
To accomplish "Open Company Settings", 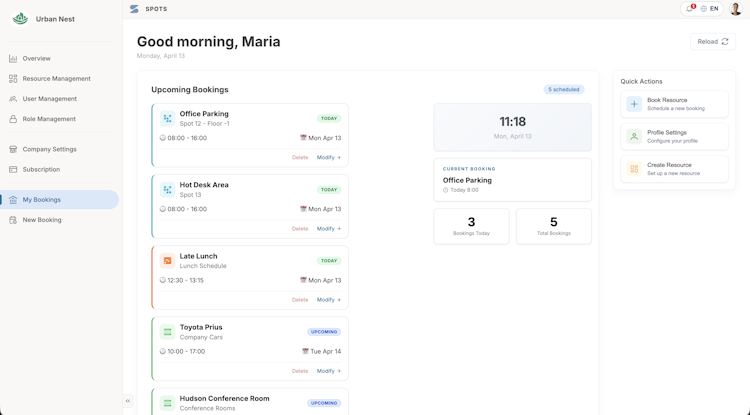I will (x=49, y=149).
